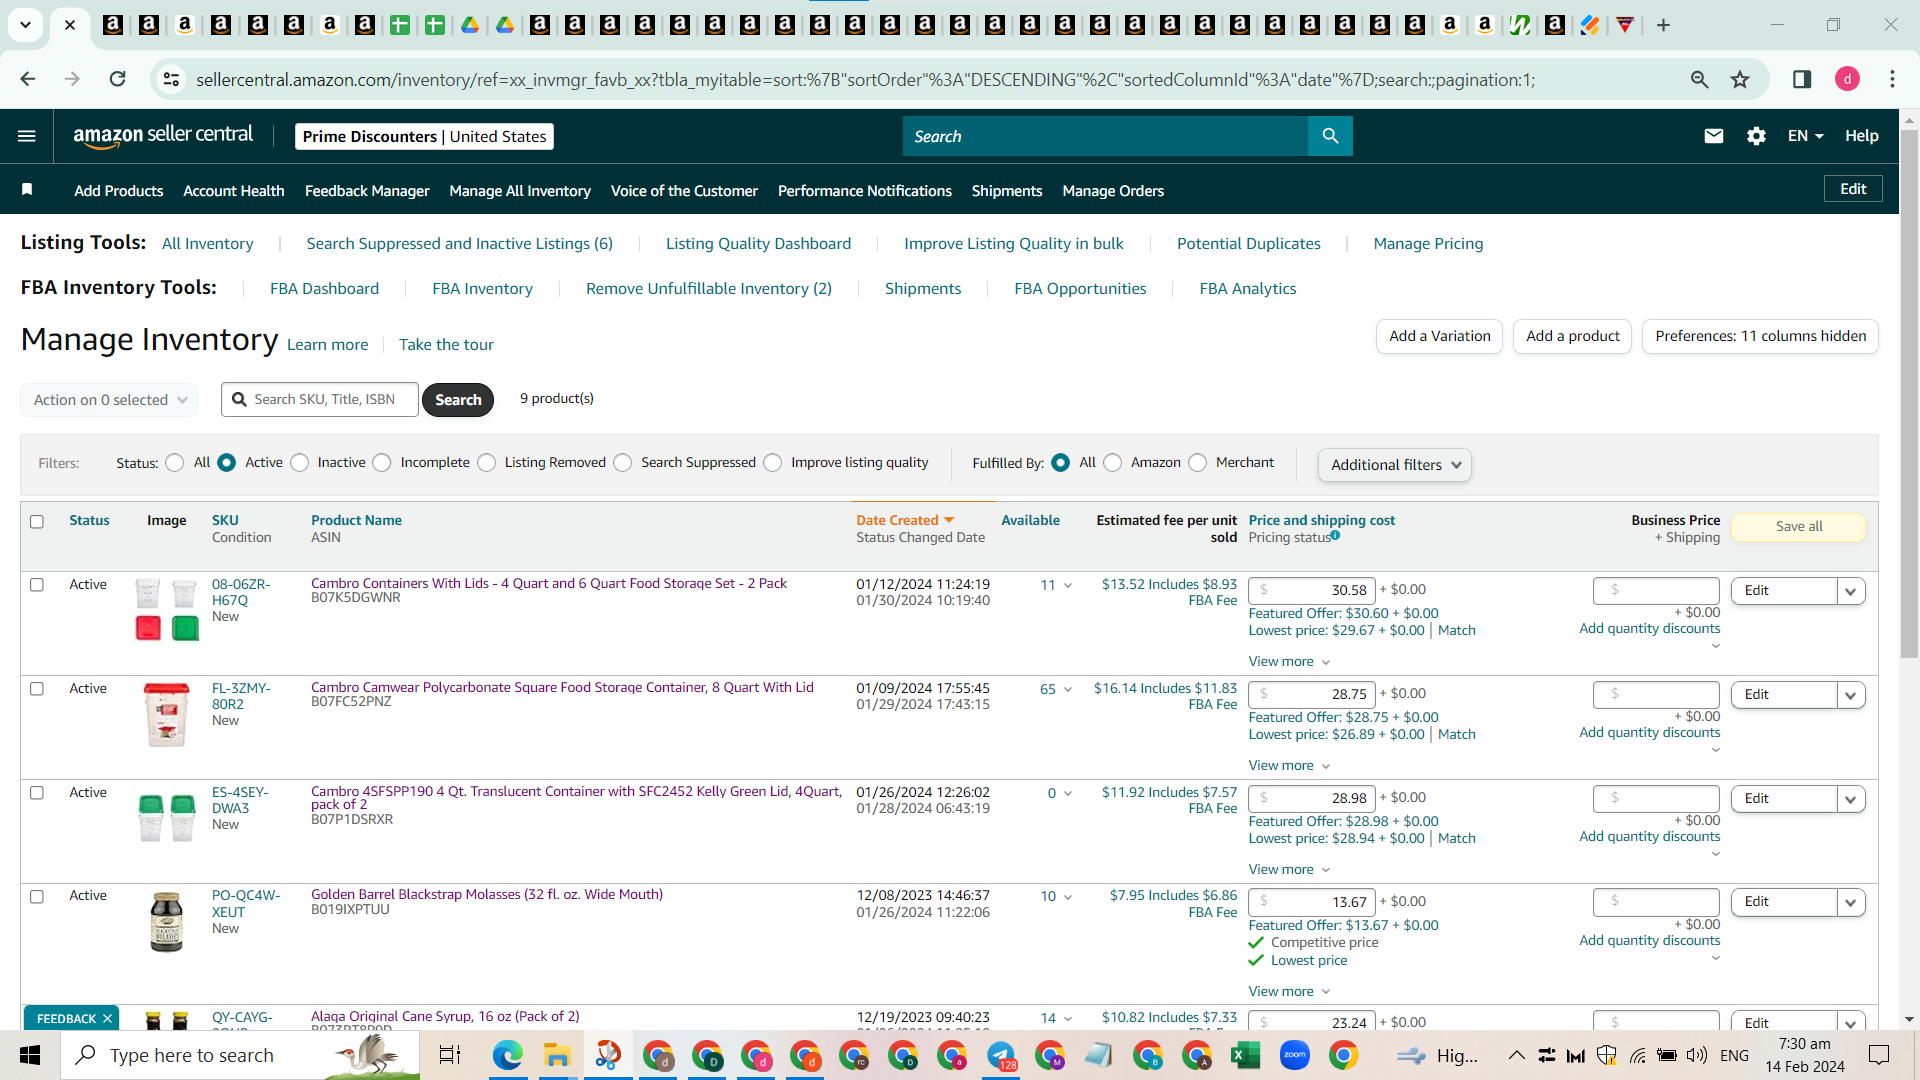Edit the 30.58 price field

coord(1312,590)
